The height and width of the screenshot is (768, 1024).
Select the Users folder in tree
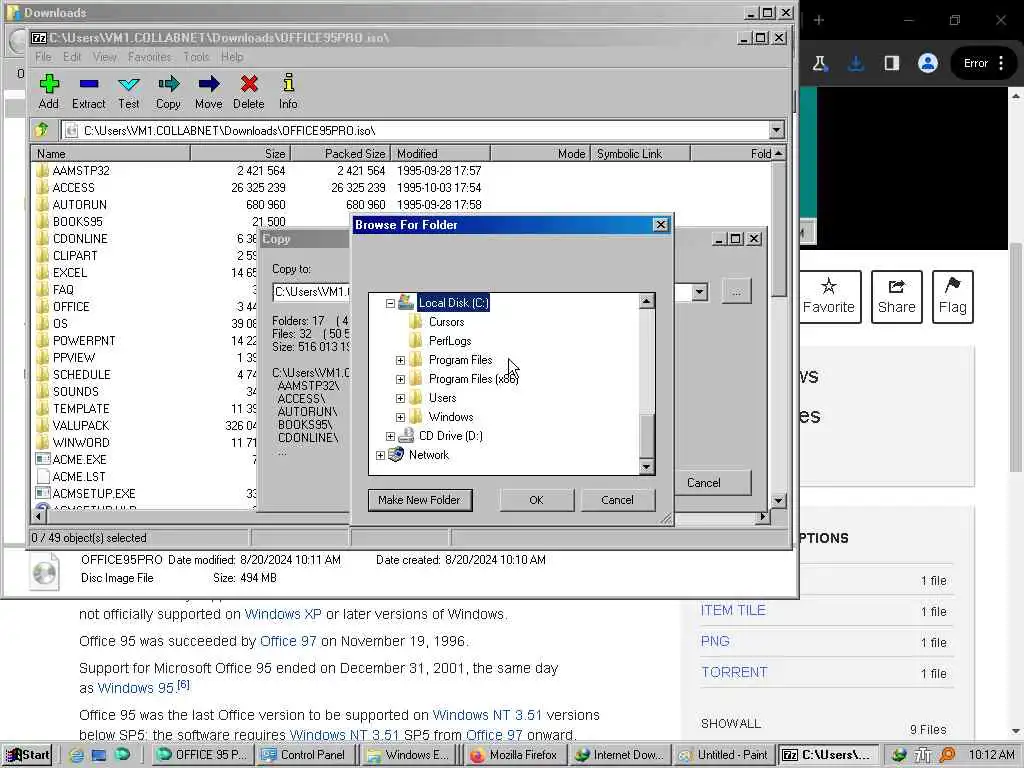click(442, 398)
